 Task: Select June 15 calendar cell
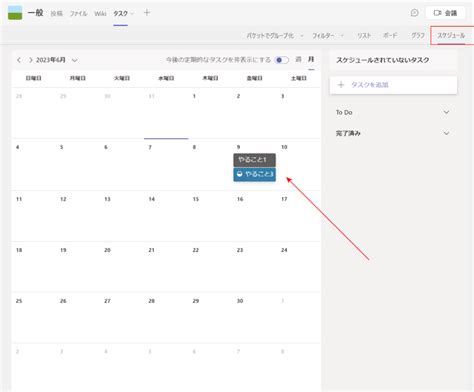point(210,216)
